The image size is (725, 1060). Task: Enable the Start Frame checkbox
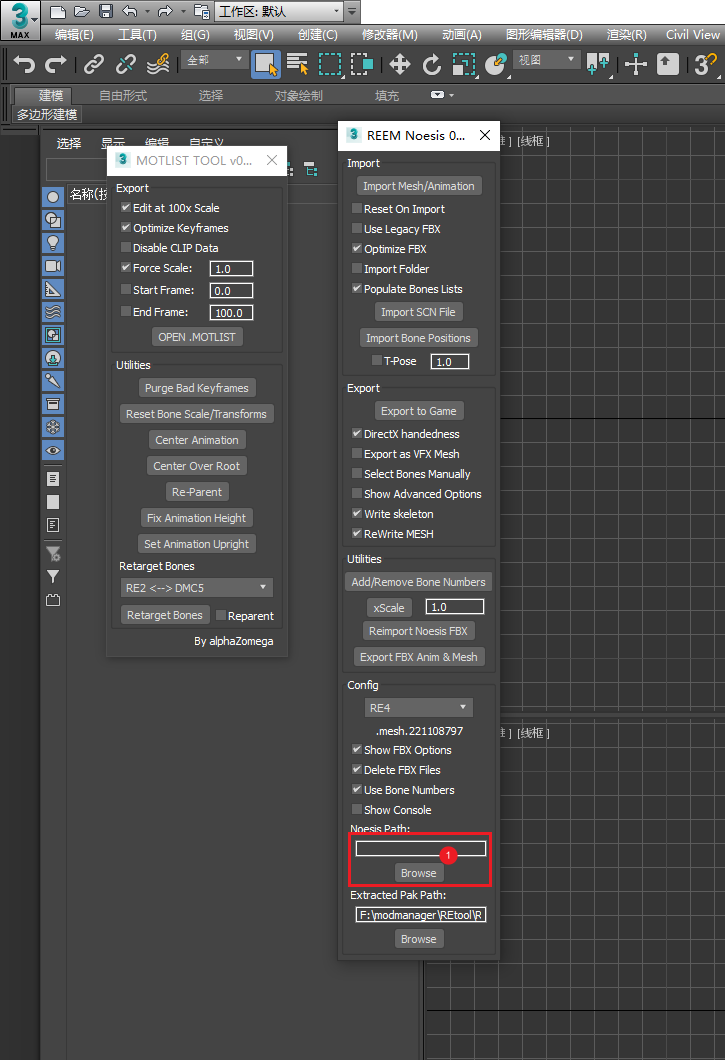[x=126, y=289]
